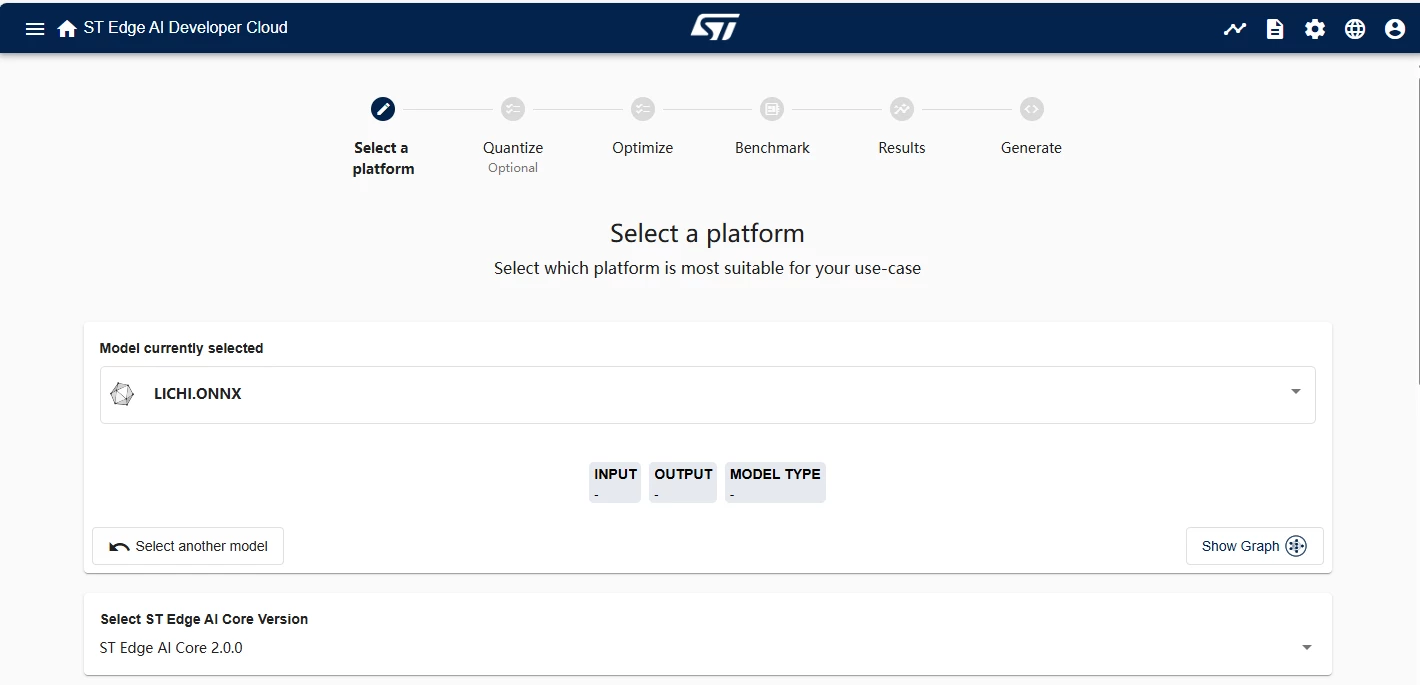This screenshot has height=685, width=1420.
Task: Click the LICHI.ONNX model polyhedron icon
Action: point(122,394)
